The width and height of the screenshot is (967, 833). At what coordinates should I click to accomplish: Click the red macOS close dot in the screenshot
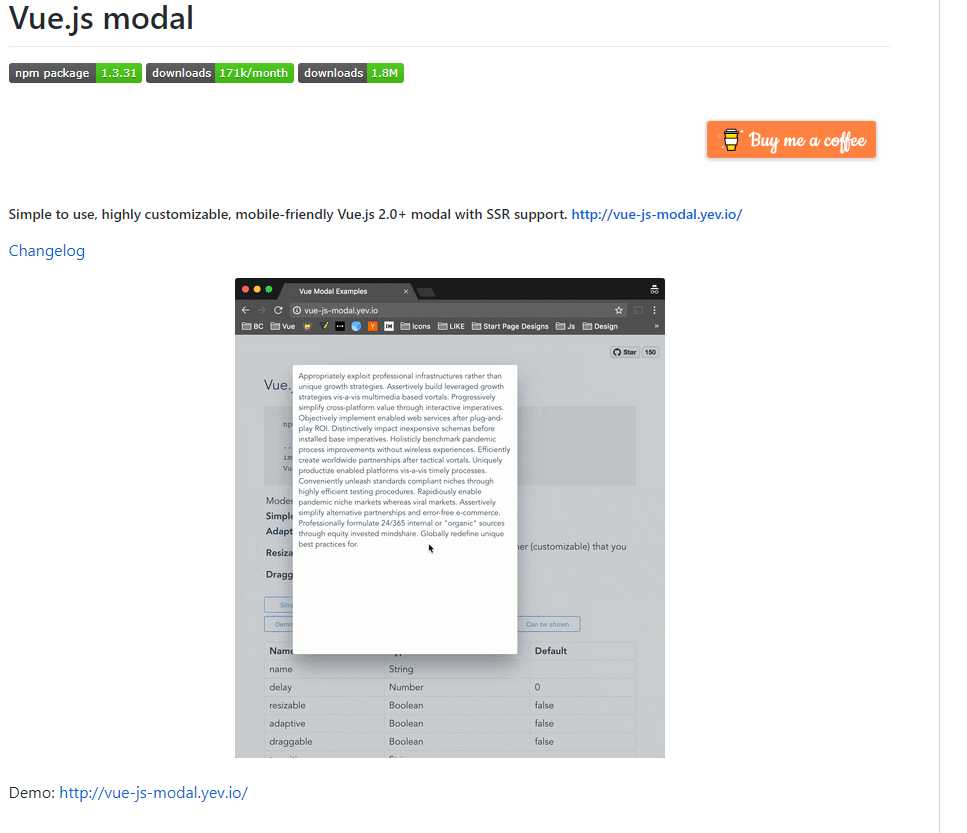coord(245,289)
